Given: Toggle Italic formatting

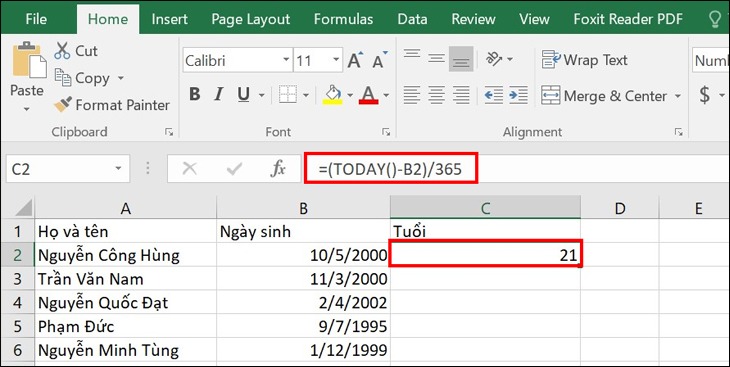Looking at the screenshot, I should [x=218, y=95].
